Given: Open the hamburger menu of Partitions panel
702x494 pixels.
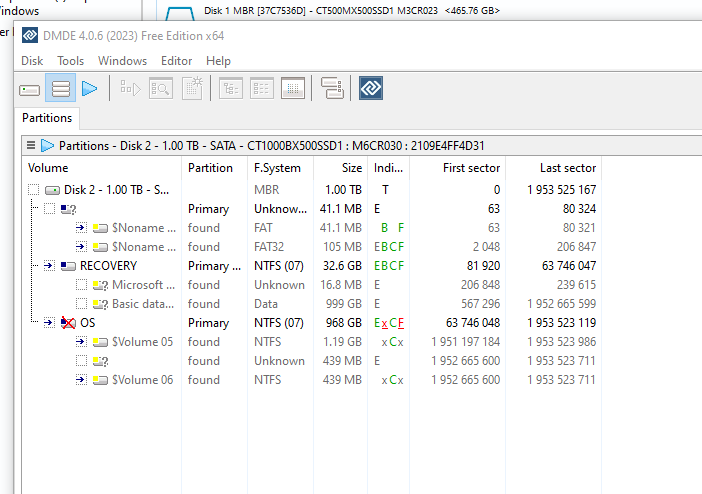Looking at the screenshot, I should click(31, 145).
